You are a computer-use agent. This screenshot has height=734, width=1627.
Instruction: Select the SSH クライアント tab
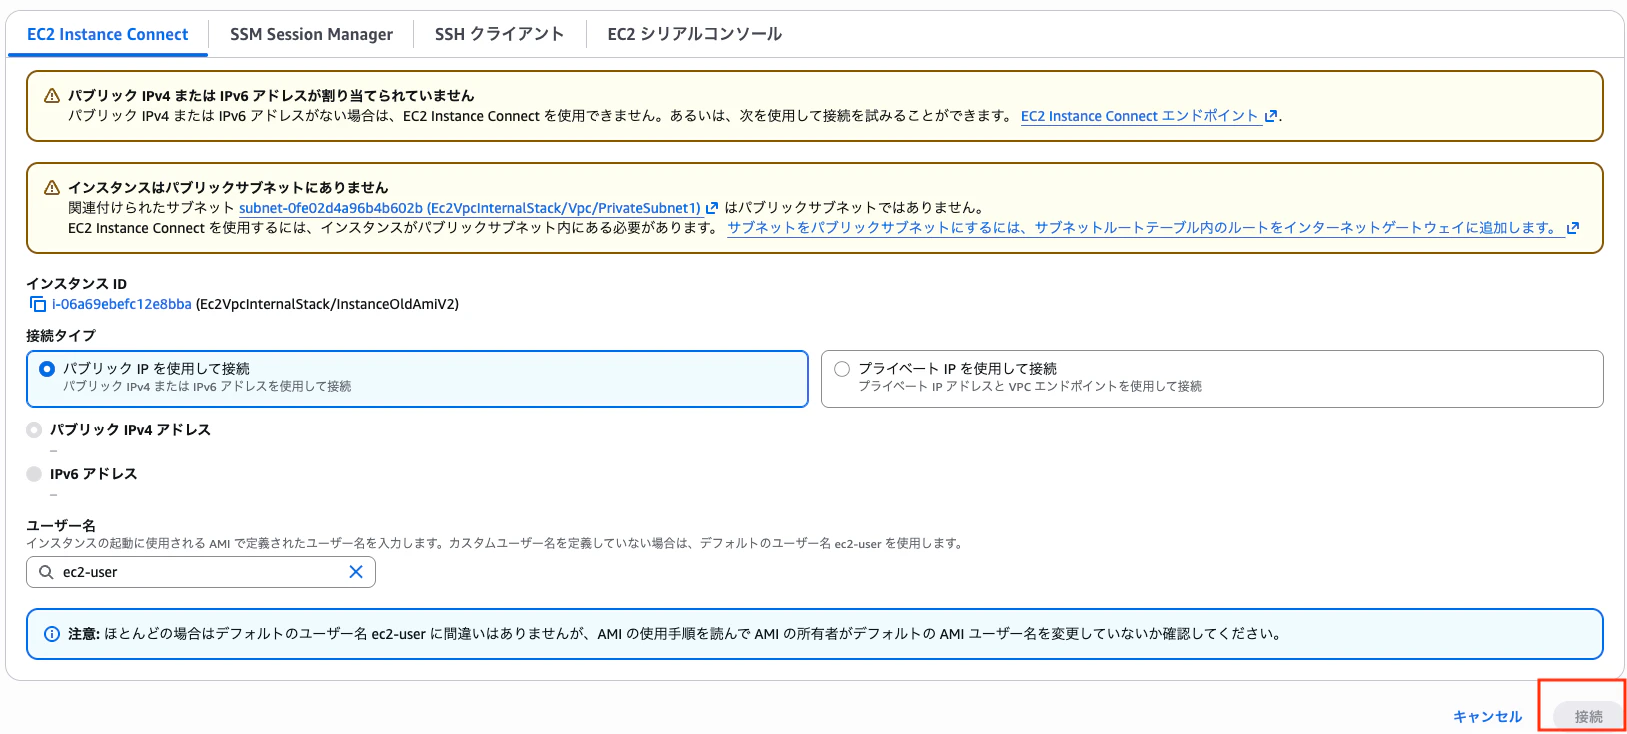coord(499,34)
